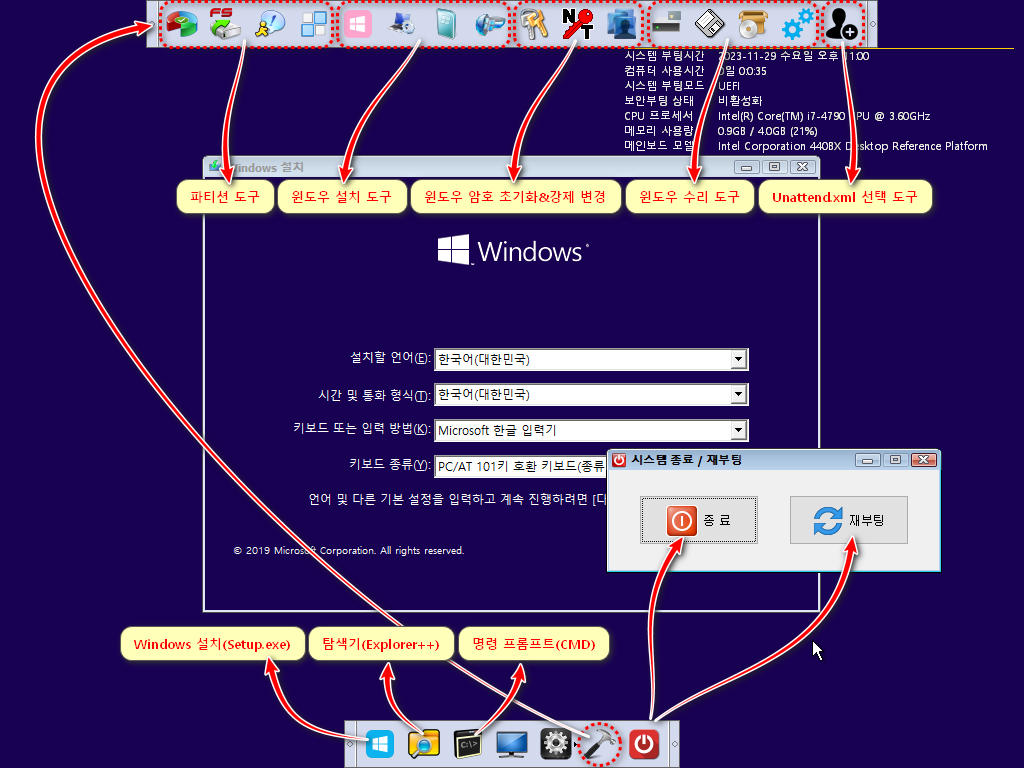
Task: Click the 종료 shutdown button
Action: pyautogui.click(x=699, y=520)
